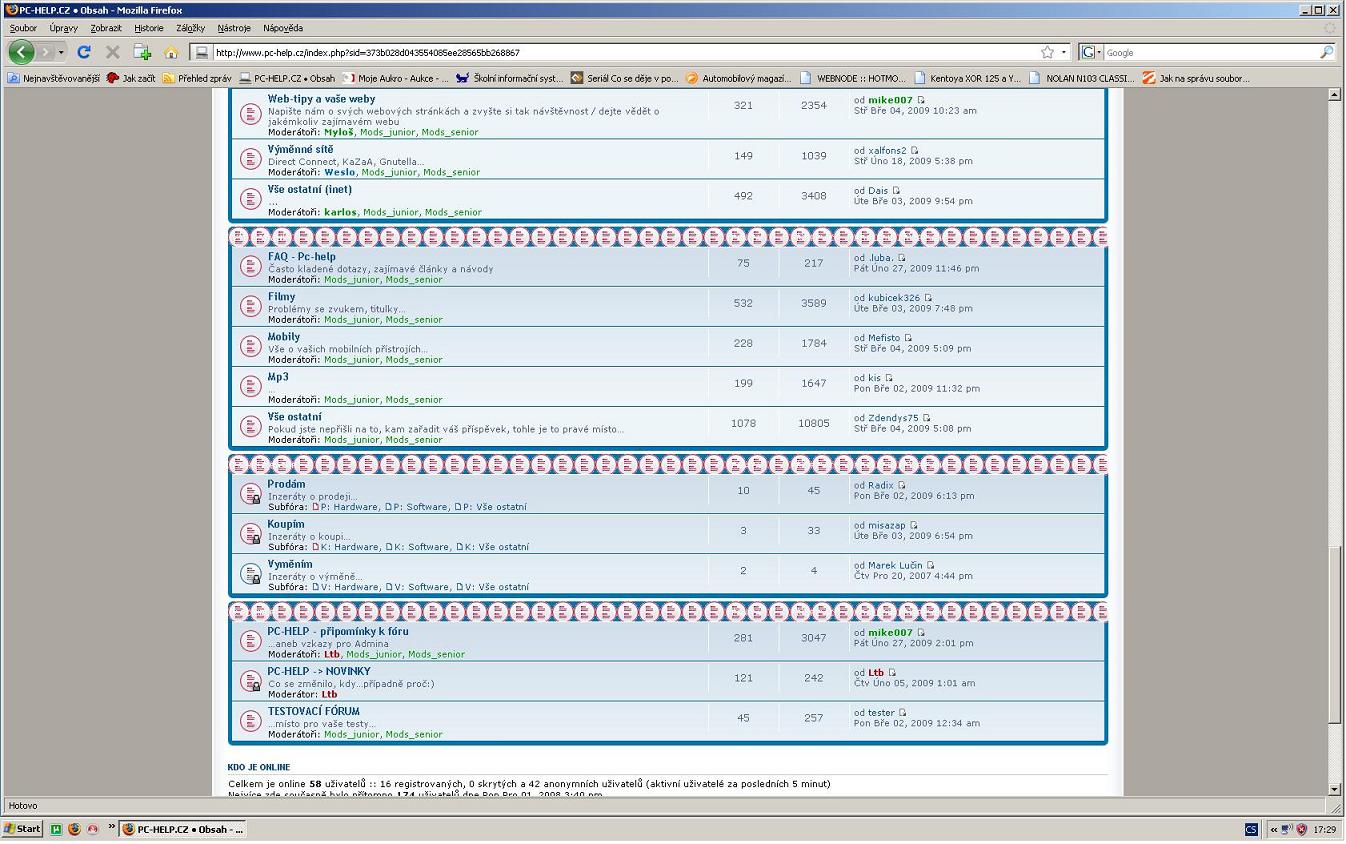The image size is (1346, 844).
Task: Open a new tab using the toolbar icon
Action: (142, 52)
